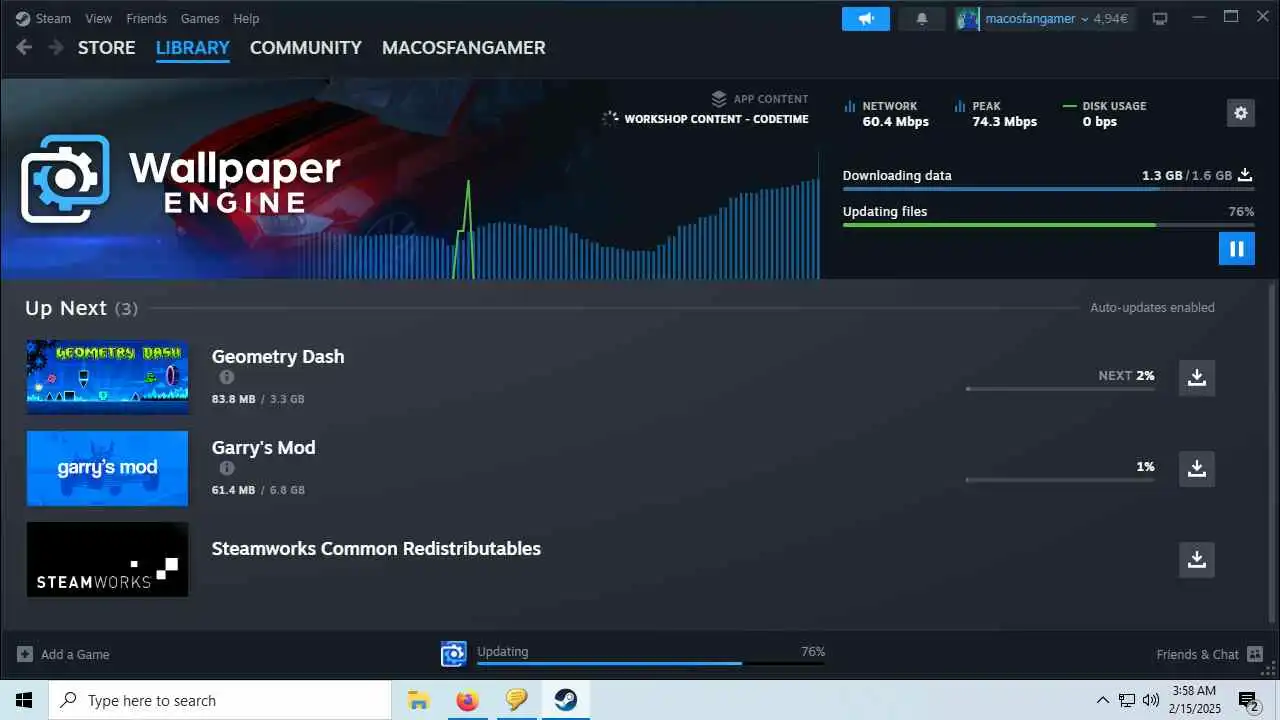Start Geometry Dash download now
Viewport: 1280px width, 720px height.
[x=1197, y=378]
